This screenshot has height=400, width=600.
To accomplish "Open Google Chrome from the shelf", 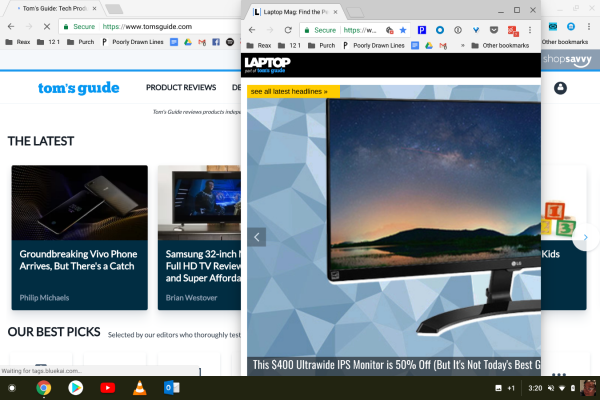I will click(44, 388).
